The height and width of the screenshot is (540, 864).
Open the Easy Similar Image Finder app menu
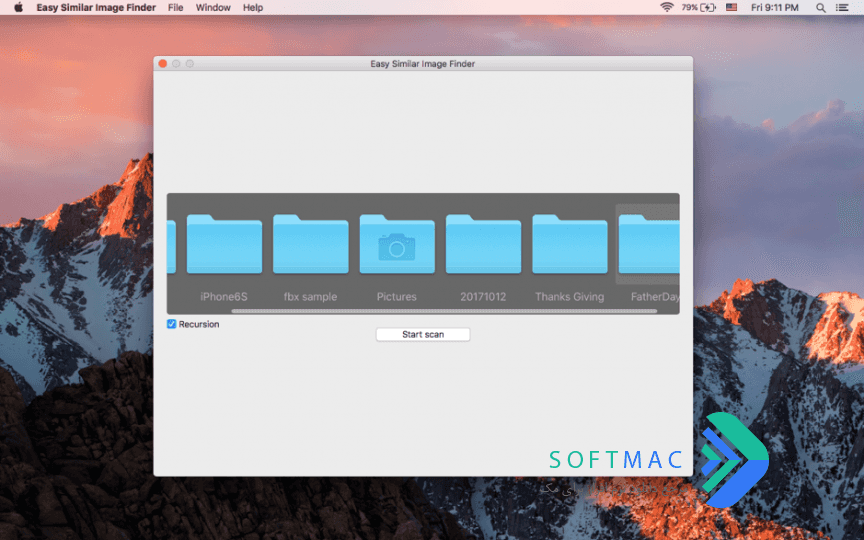tap(96, 7)
